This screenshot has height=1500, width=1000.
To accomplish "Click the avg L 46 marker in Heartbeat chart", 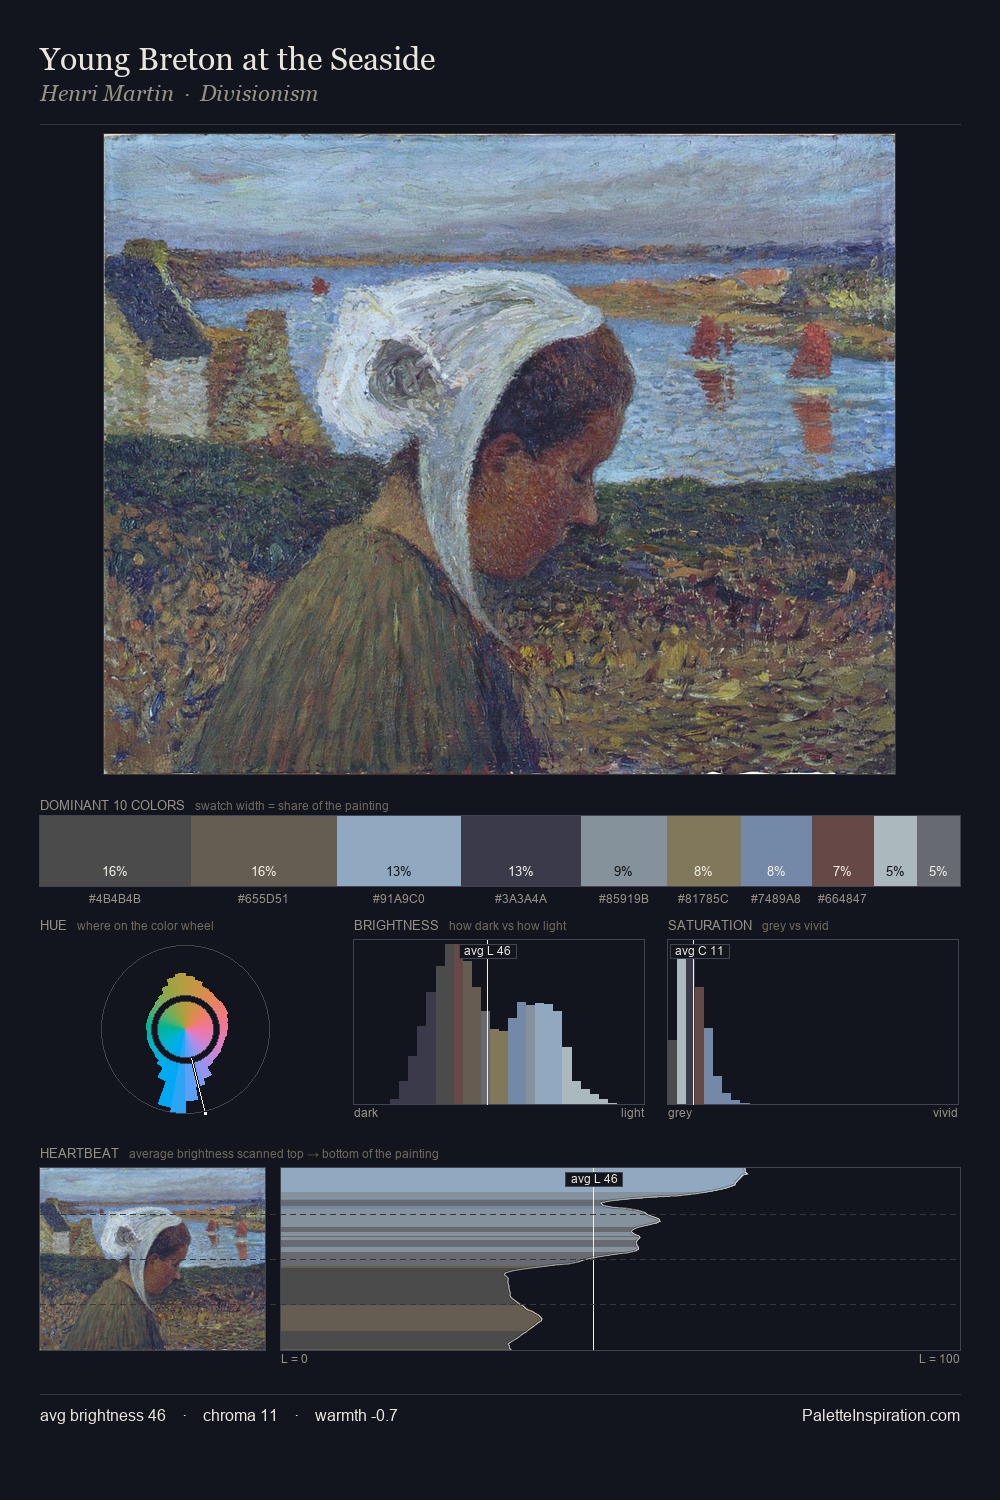I will pos(594,1179).
